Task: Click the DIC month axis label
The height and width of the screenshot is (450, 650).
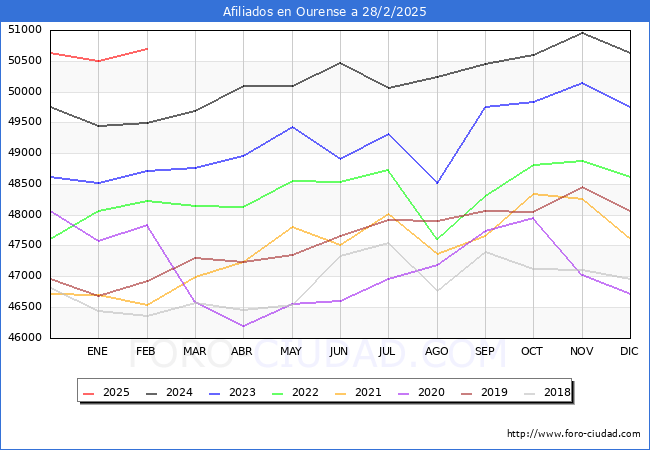Action: point(629,351)
